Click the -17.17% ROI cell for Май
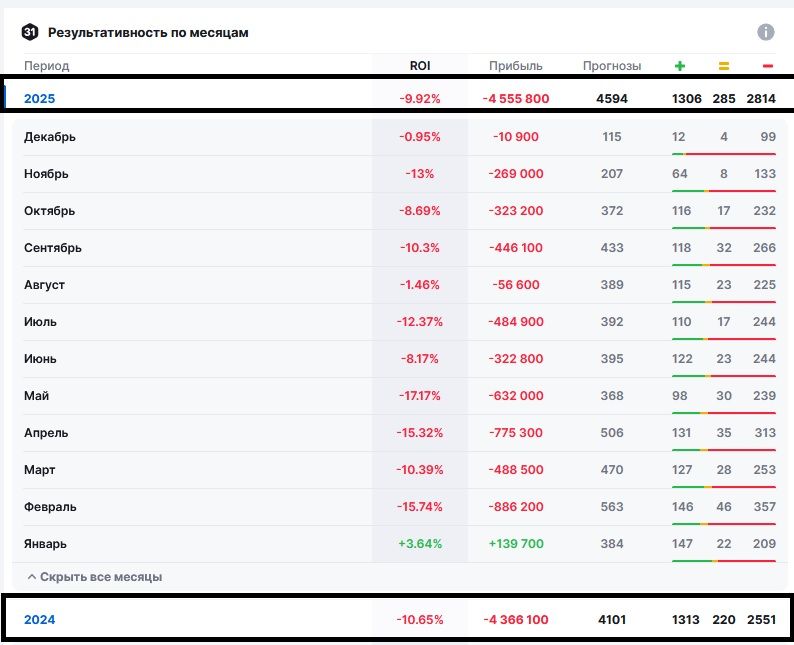Image resolution: width=794 pixels, height=645 pixels. (x=420, y=396)
